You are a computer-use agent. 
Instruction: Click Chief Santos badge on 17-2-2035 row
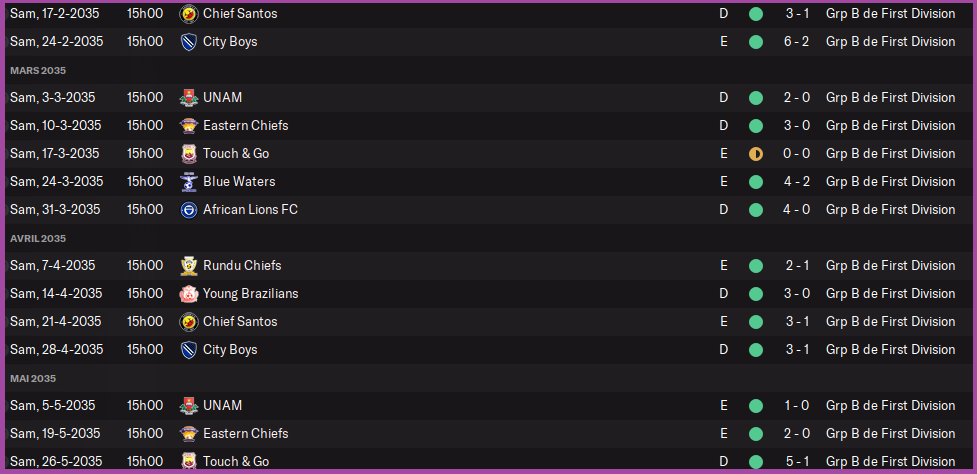click(188, 14)
